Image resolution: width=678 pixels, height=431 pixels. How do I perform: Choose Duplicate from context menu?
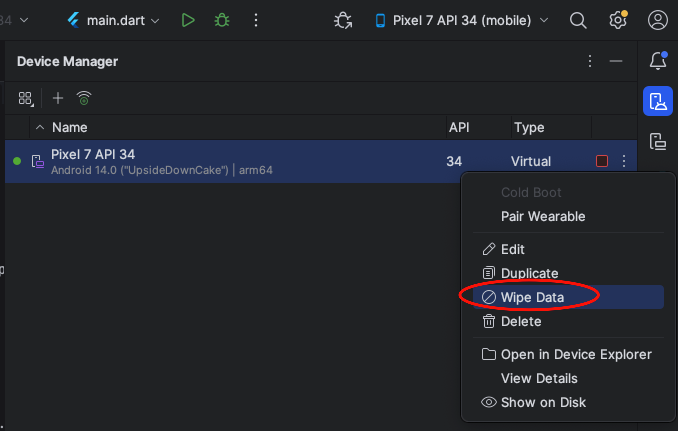click(529, 273)
